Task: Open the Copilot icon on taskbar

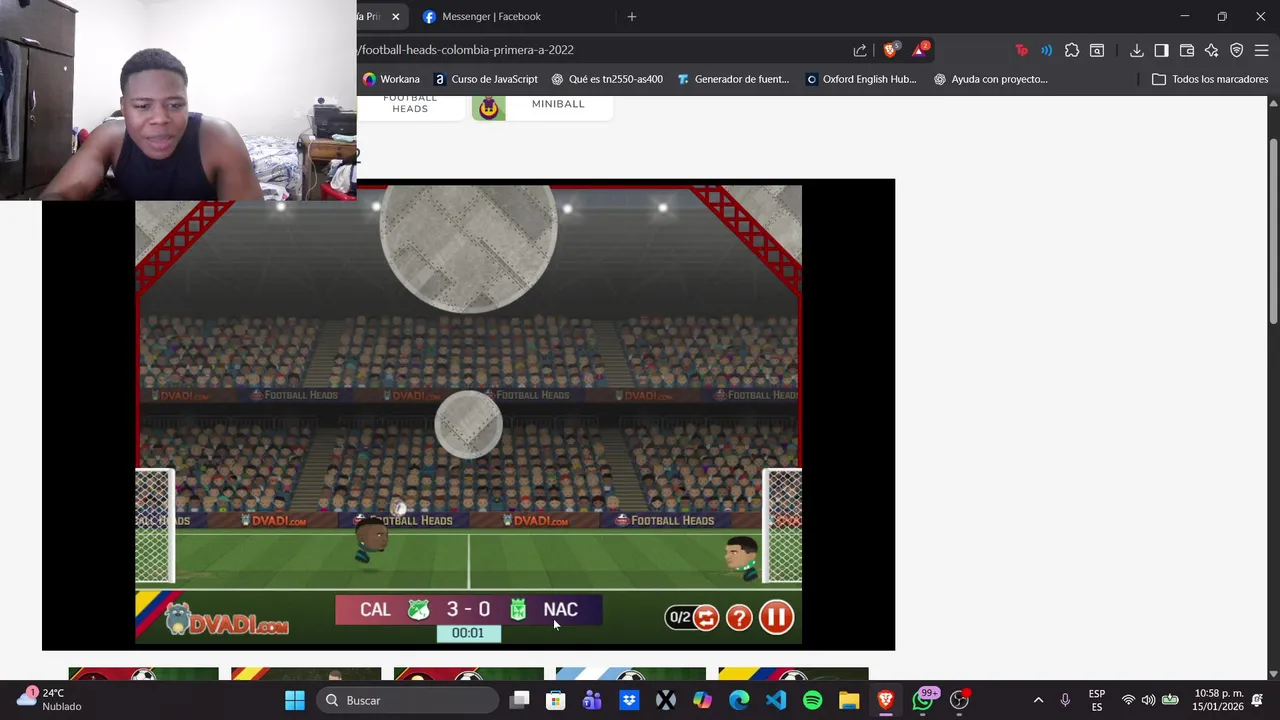Action: [x=702, y=700]
